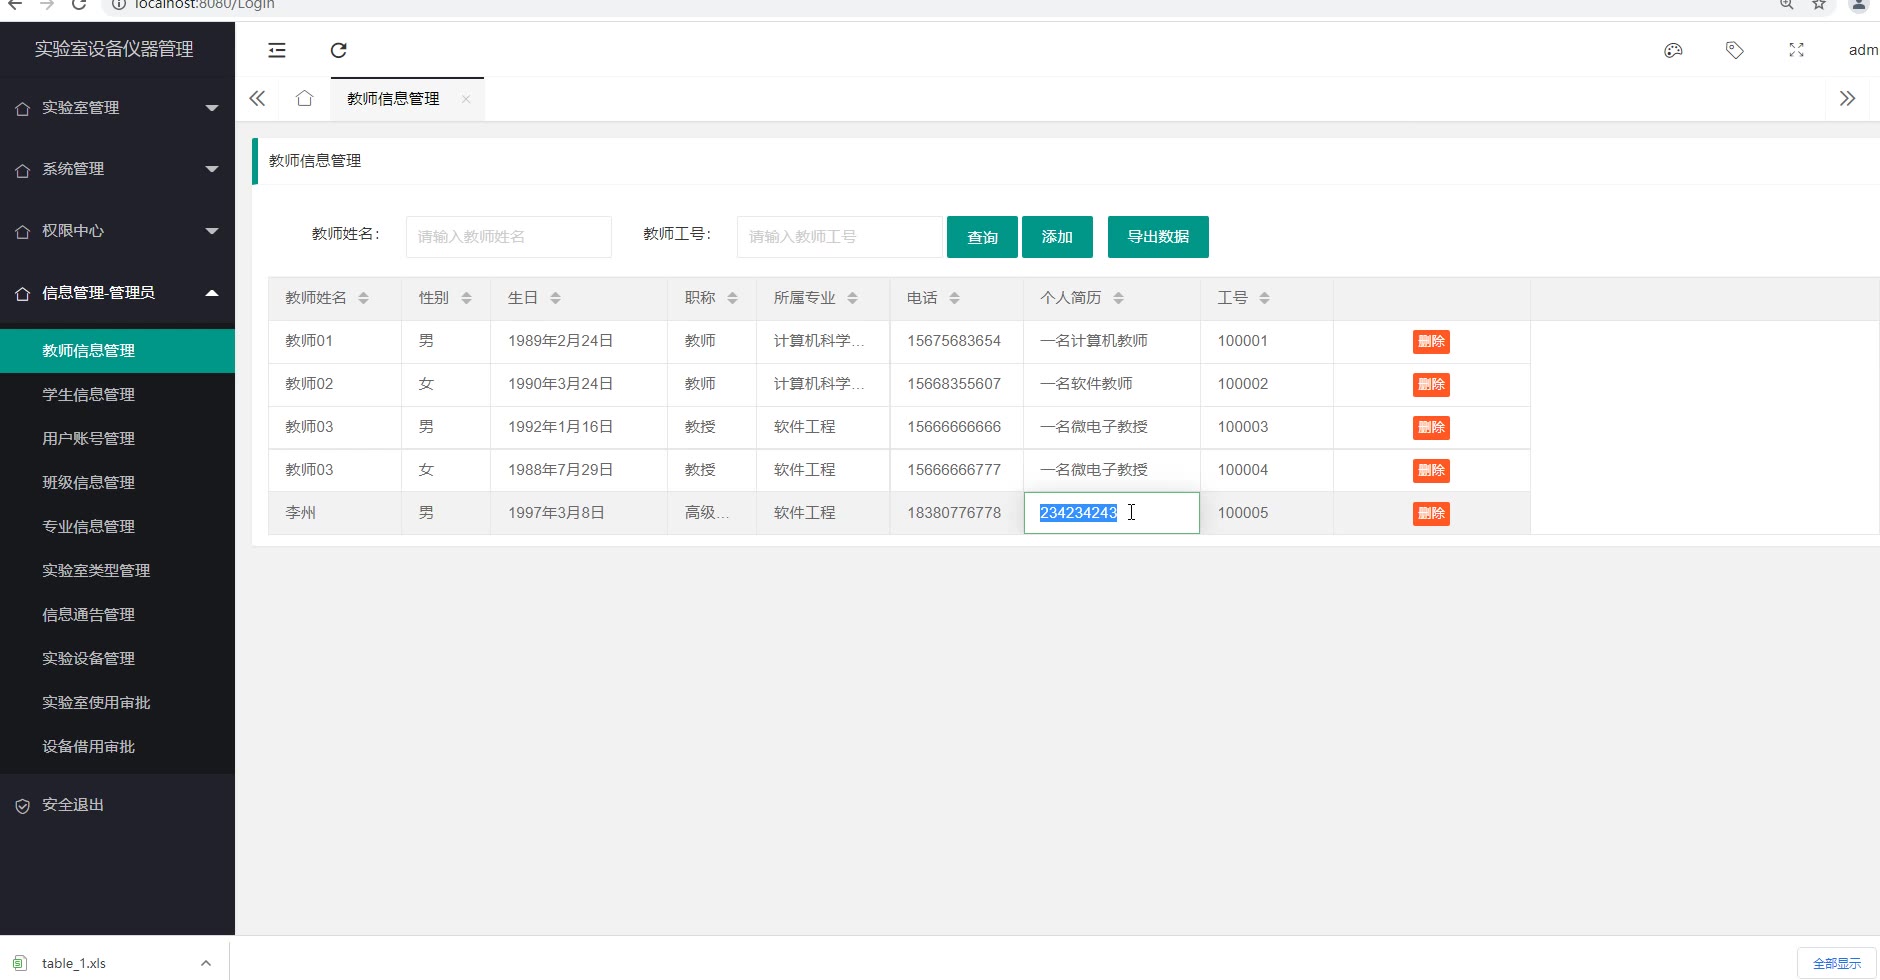Click the 导出数据 export button
Screen dimensions: 1880x980
coord(1158,237)
